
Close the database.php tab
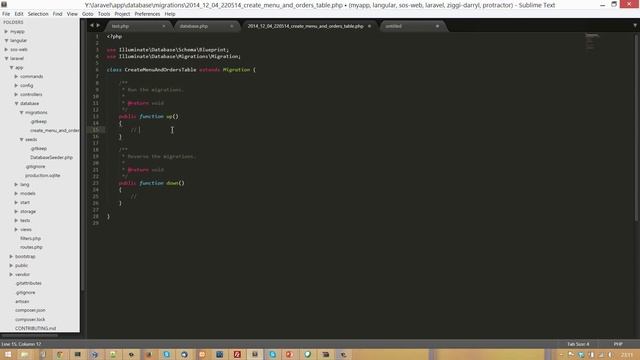pyautogui.click(x=231, y=26)
